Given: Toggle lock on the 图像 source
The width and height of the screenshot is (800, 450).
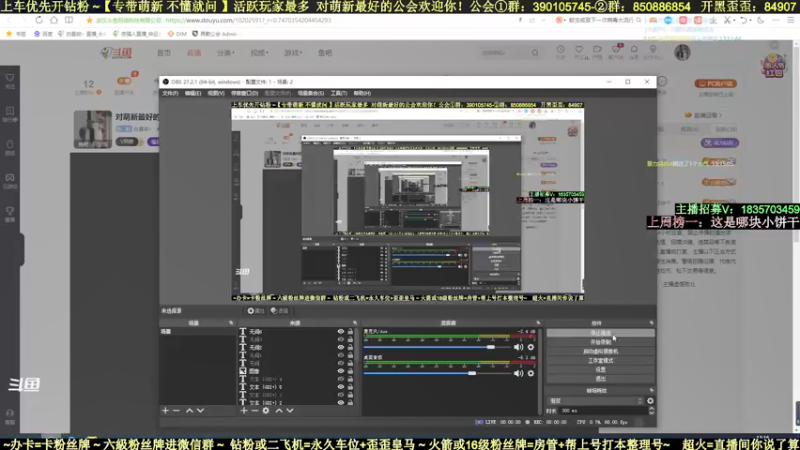Looking at the screenshot, I should click(351, 371).
